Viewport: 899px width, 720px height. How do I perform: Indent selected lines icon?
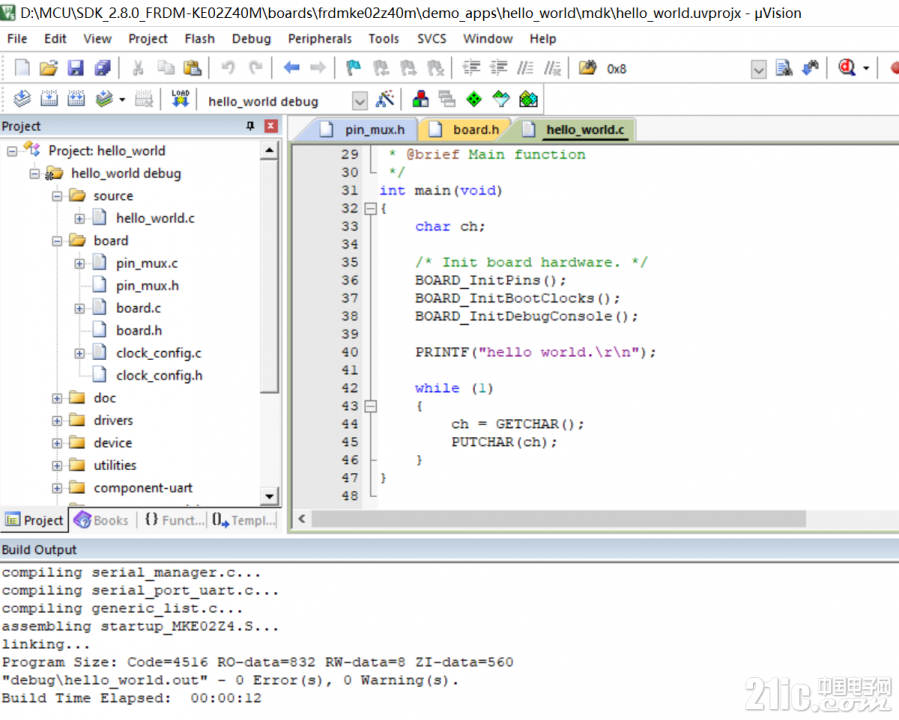(x=471, y=68)
